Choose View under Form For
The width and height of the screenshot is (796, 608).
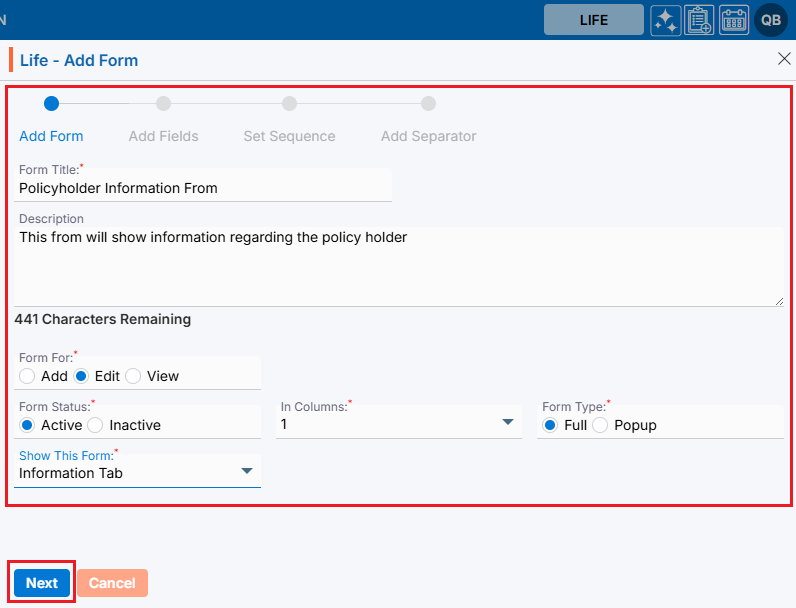(133, 376)
